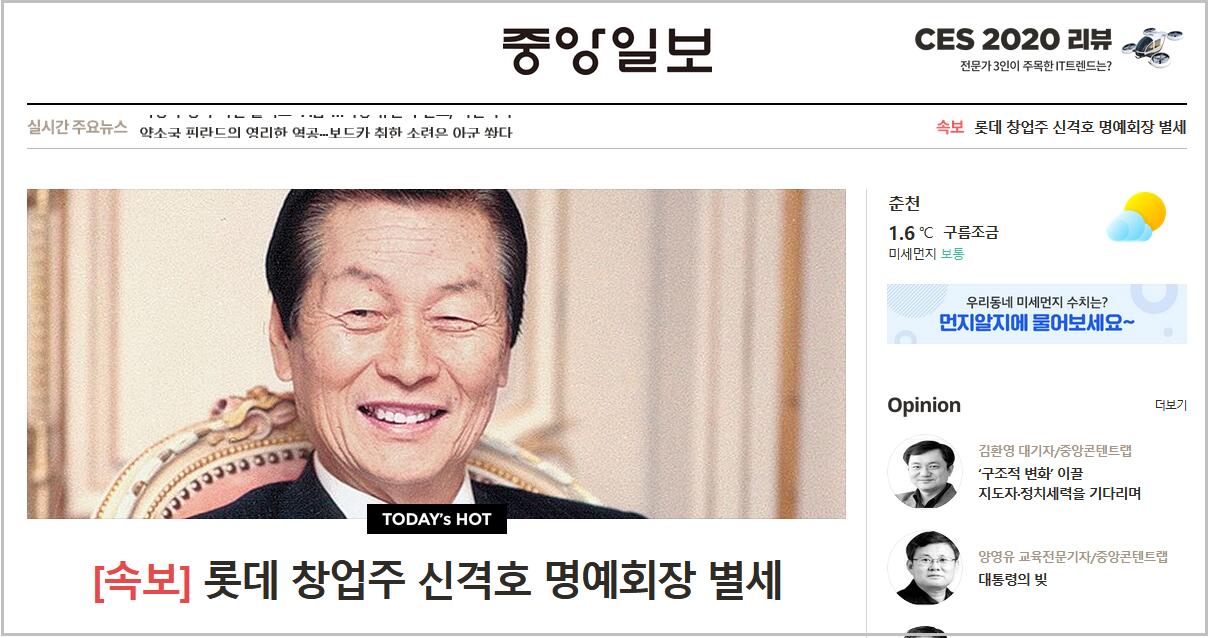Click the main photo of 신격호 명예회장

(x=436, y=353)
